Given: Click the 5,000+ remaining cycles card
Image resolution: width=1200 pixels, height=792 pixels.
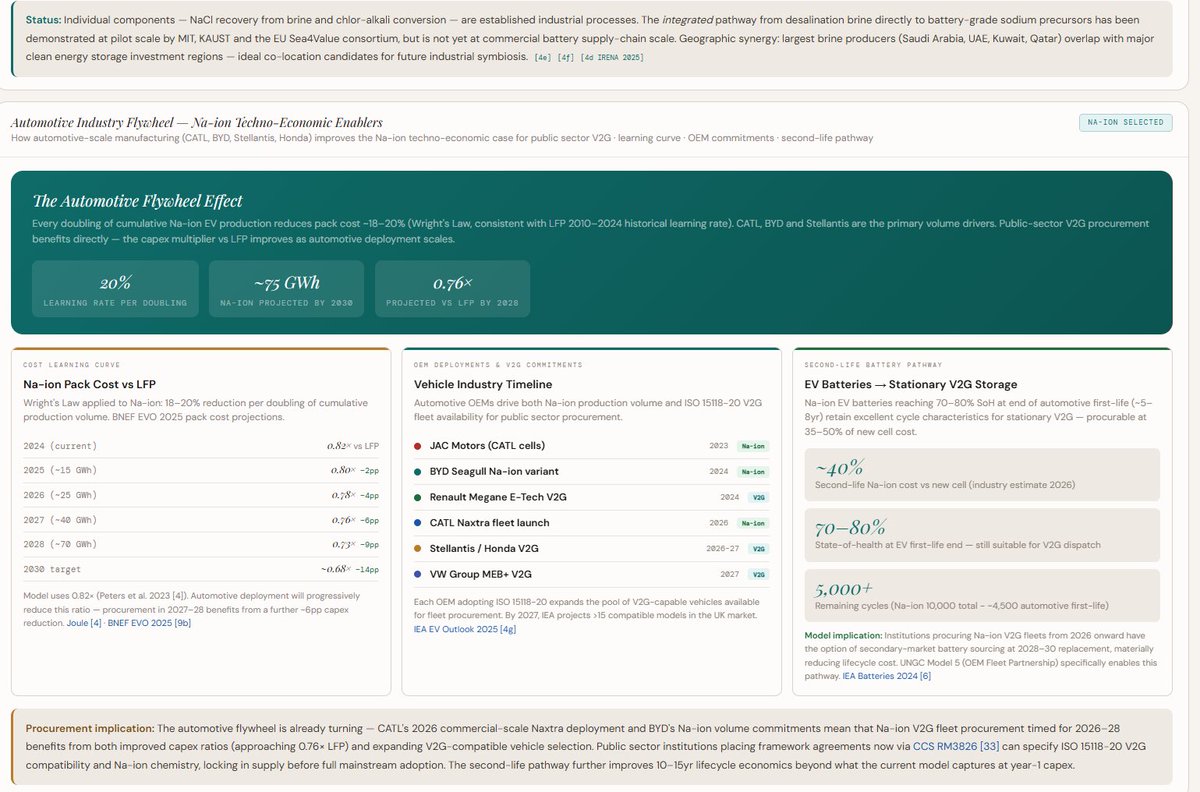Looking at the screenshot, I should pyautogui.click(x=982, y=595).
